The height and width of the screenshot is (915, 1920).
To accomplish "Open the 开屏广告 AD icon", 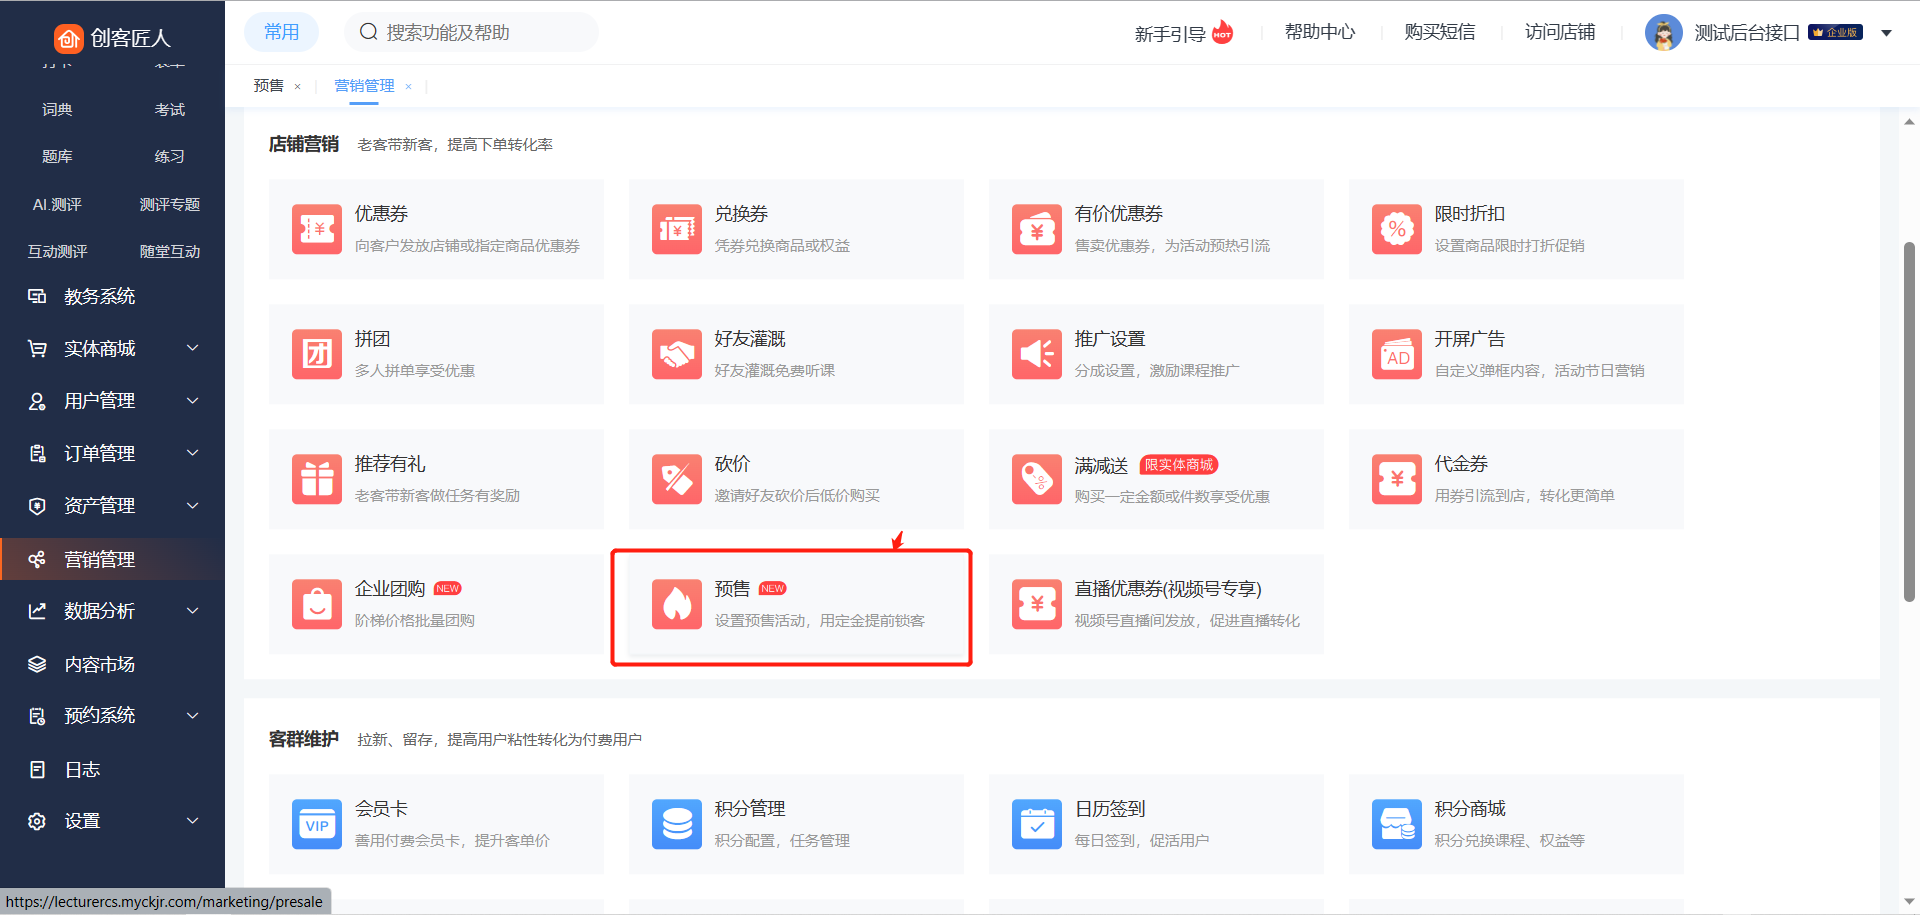I will pos(1396,354).
